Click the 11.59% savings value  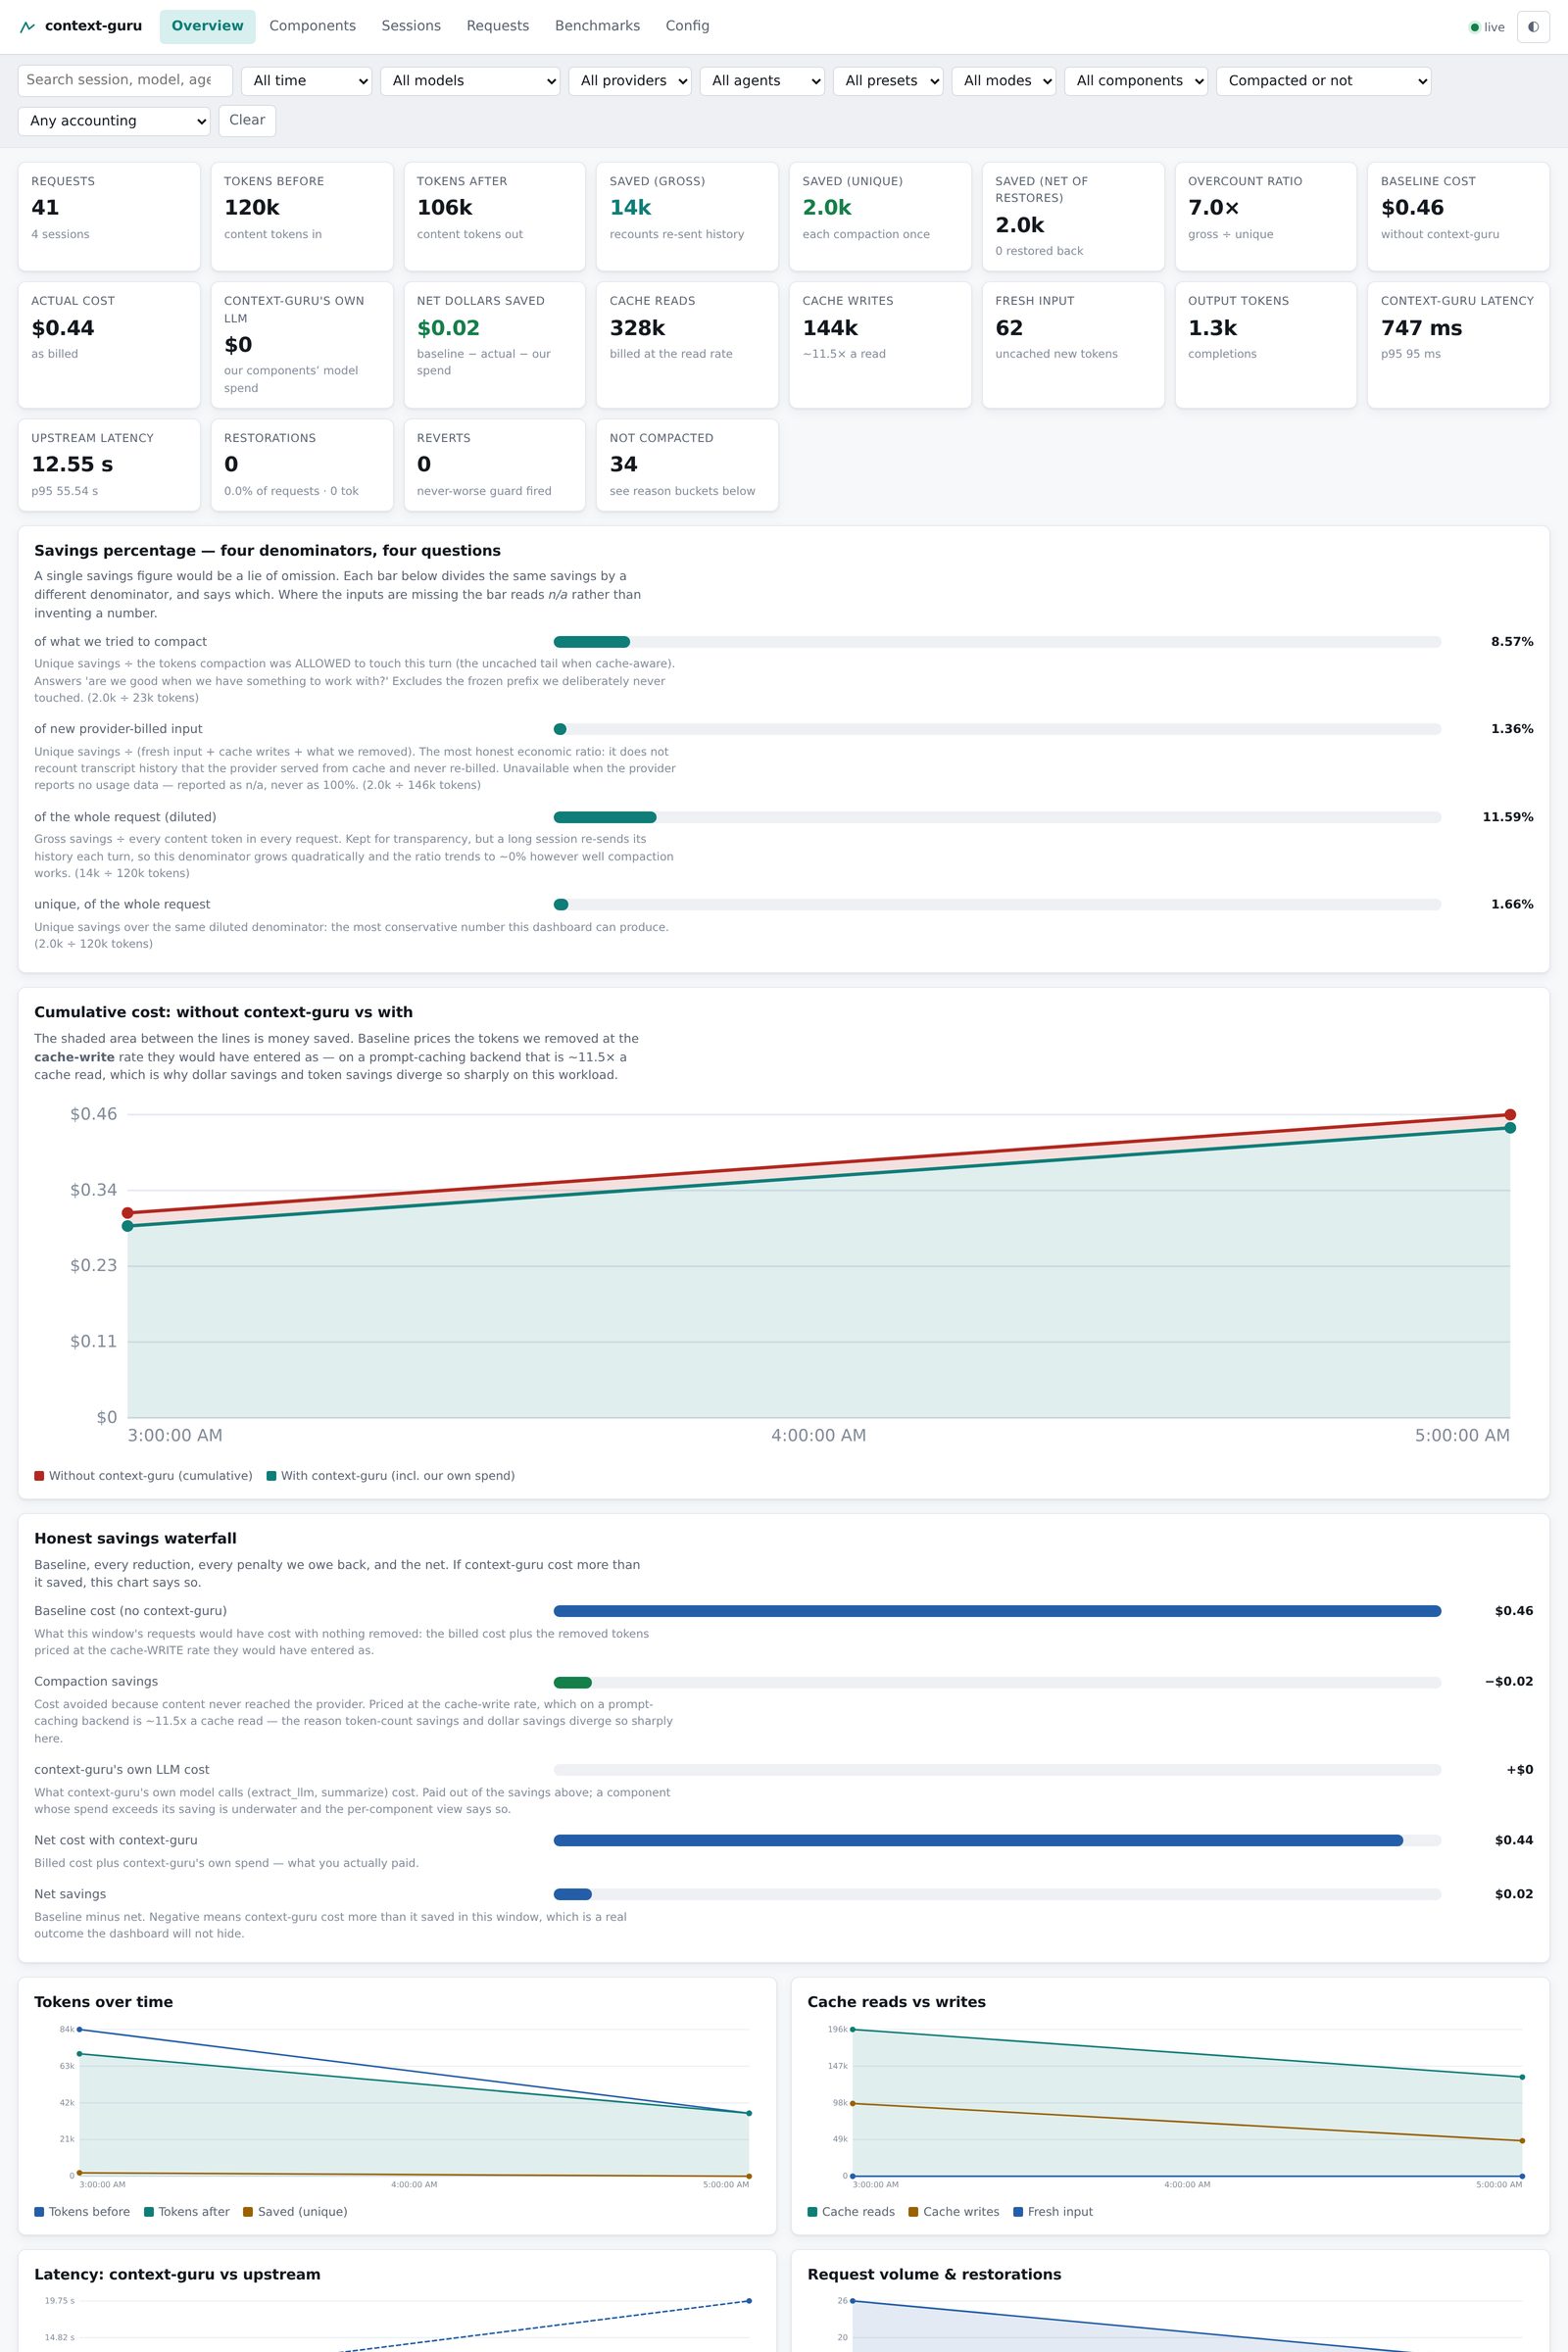coord(1507,817)
